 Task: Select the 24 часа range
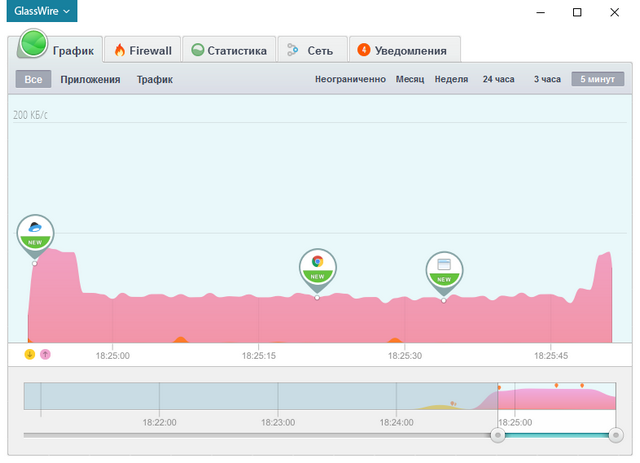click(499, 80)
